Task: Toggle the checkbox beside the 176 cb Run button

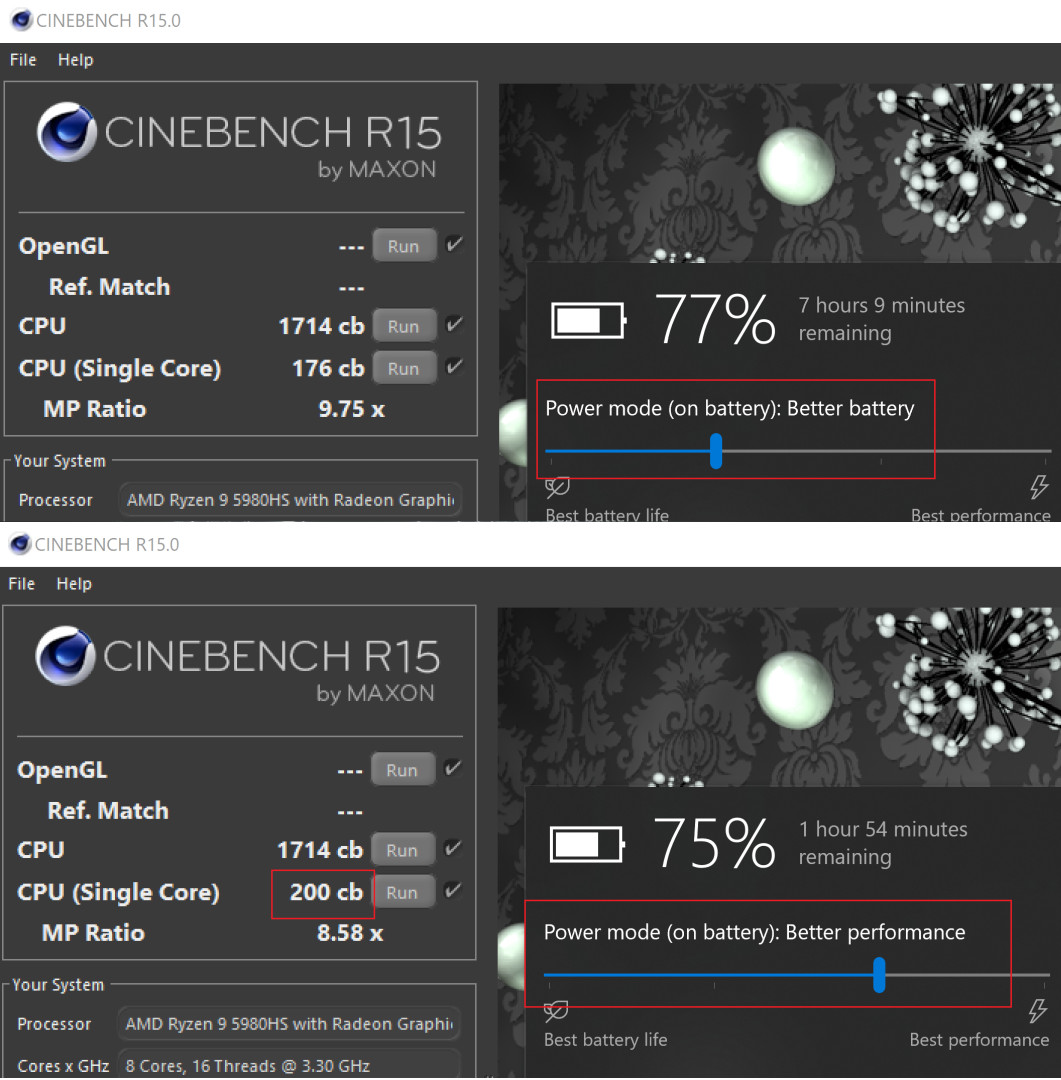Action: 454,367
